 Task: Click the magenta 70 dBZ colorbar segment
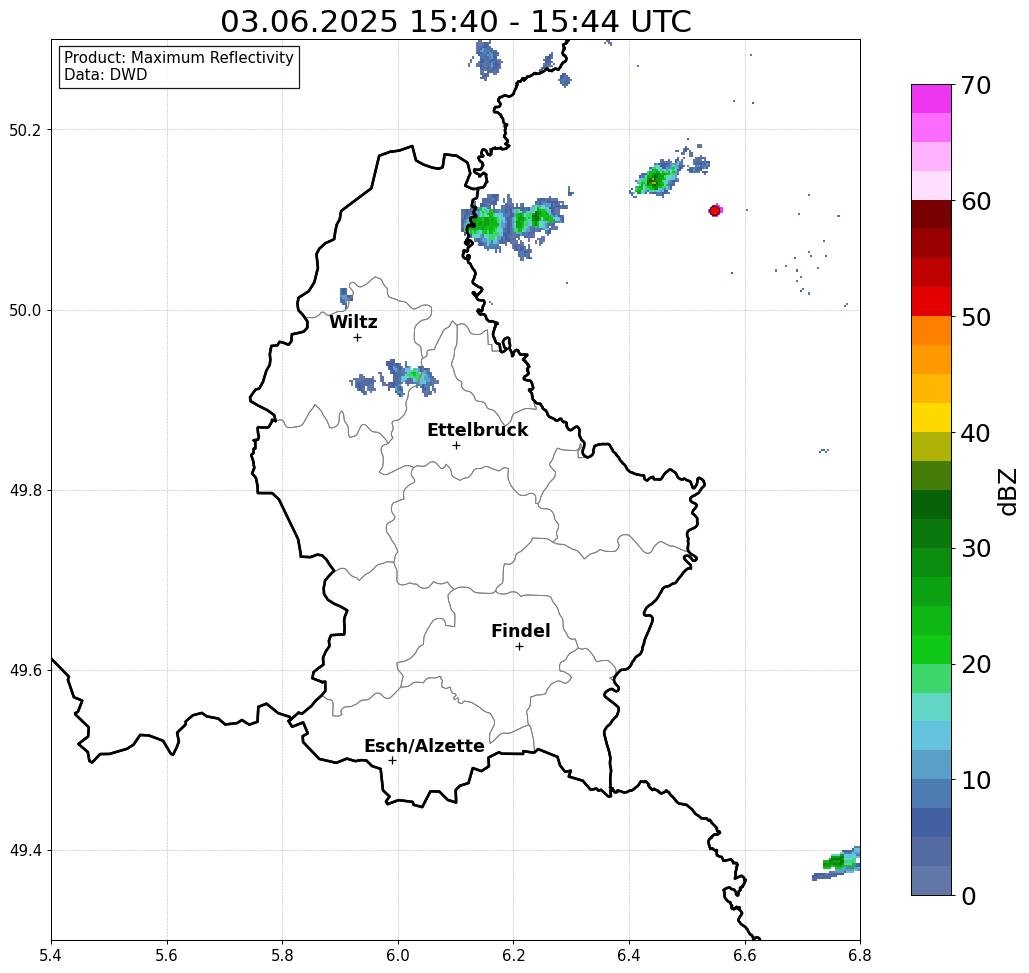click(x=931, y=99)
